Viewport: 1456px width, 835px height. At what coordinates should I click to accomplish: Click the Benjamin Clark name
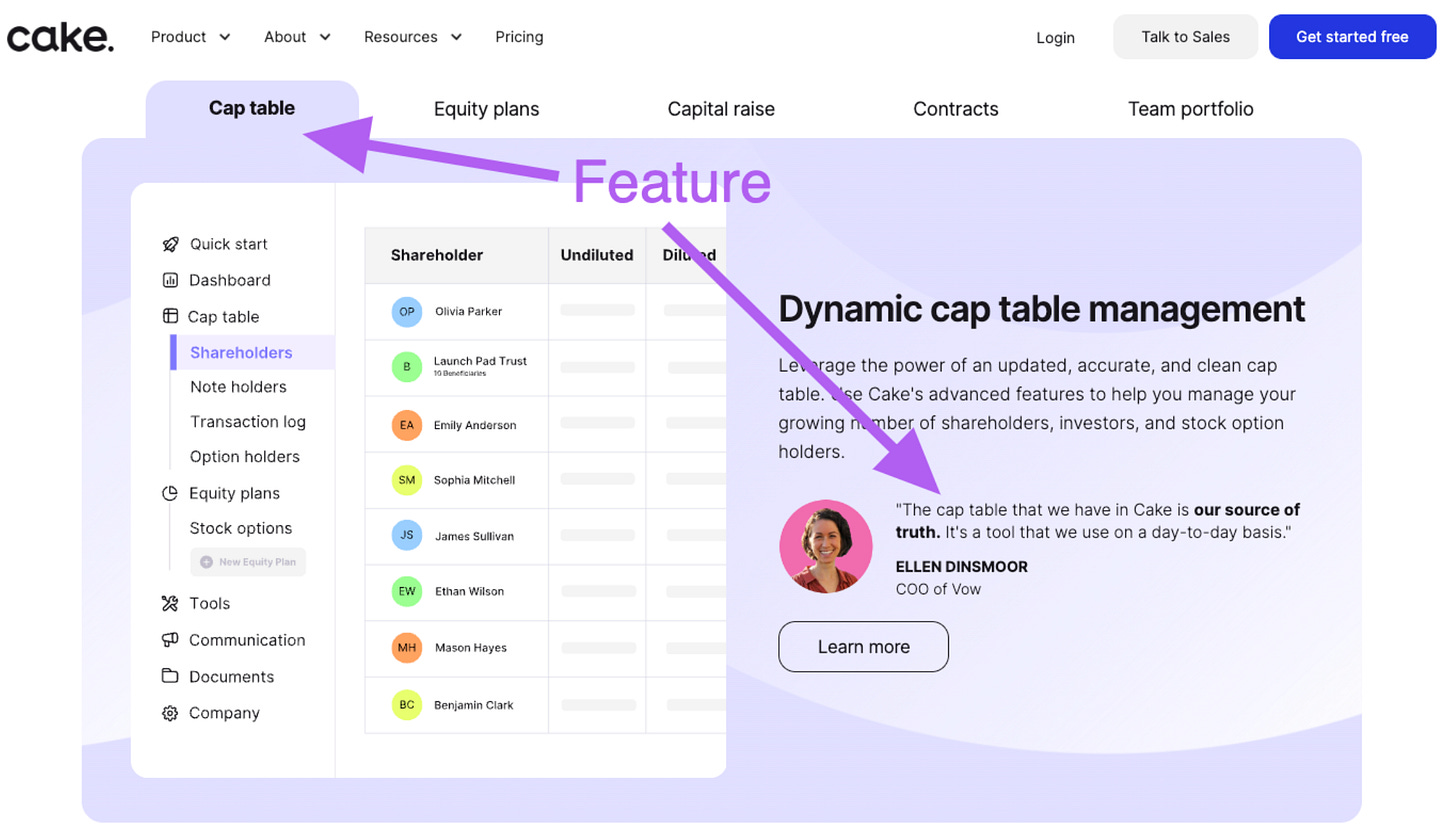click(x=474, y=705)
